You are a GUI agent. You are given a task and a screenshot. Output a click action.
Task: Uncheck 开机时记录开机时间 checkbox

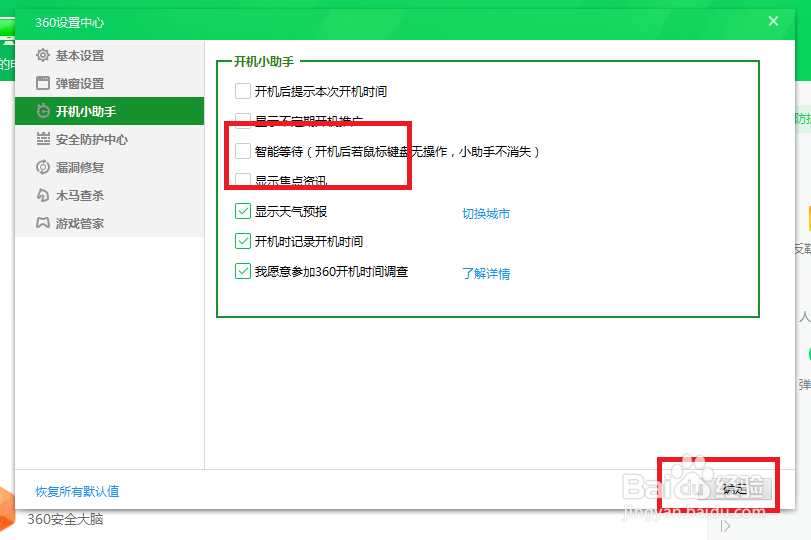tap(243, 241)
